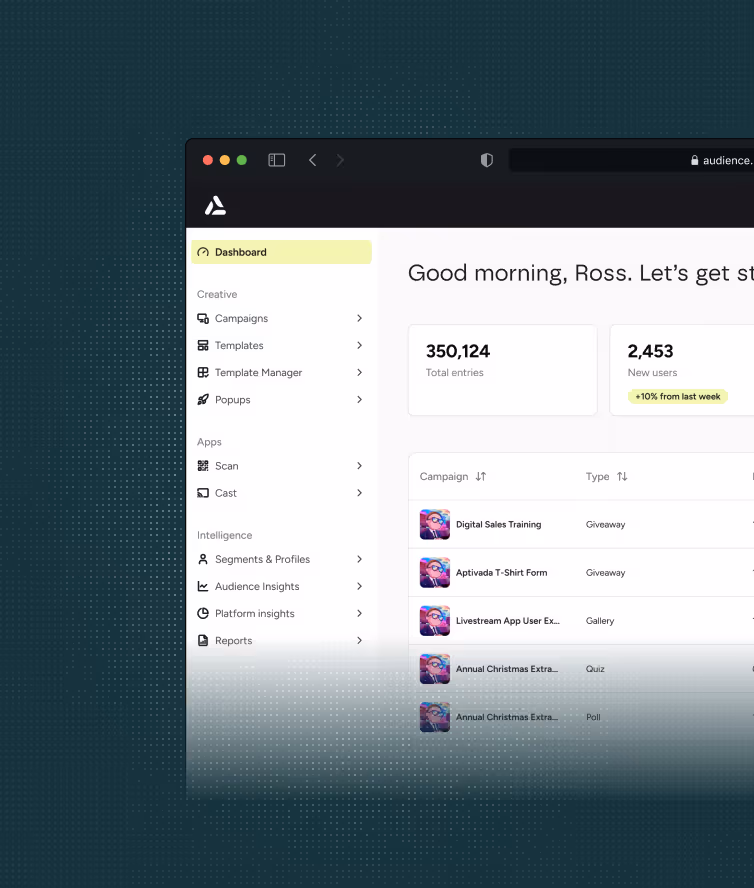Toggle the browser sidebar icon
The height and width of the screenshot is (888, 754).
[276, 160]
